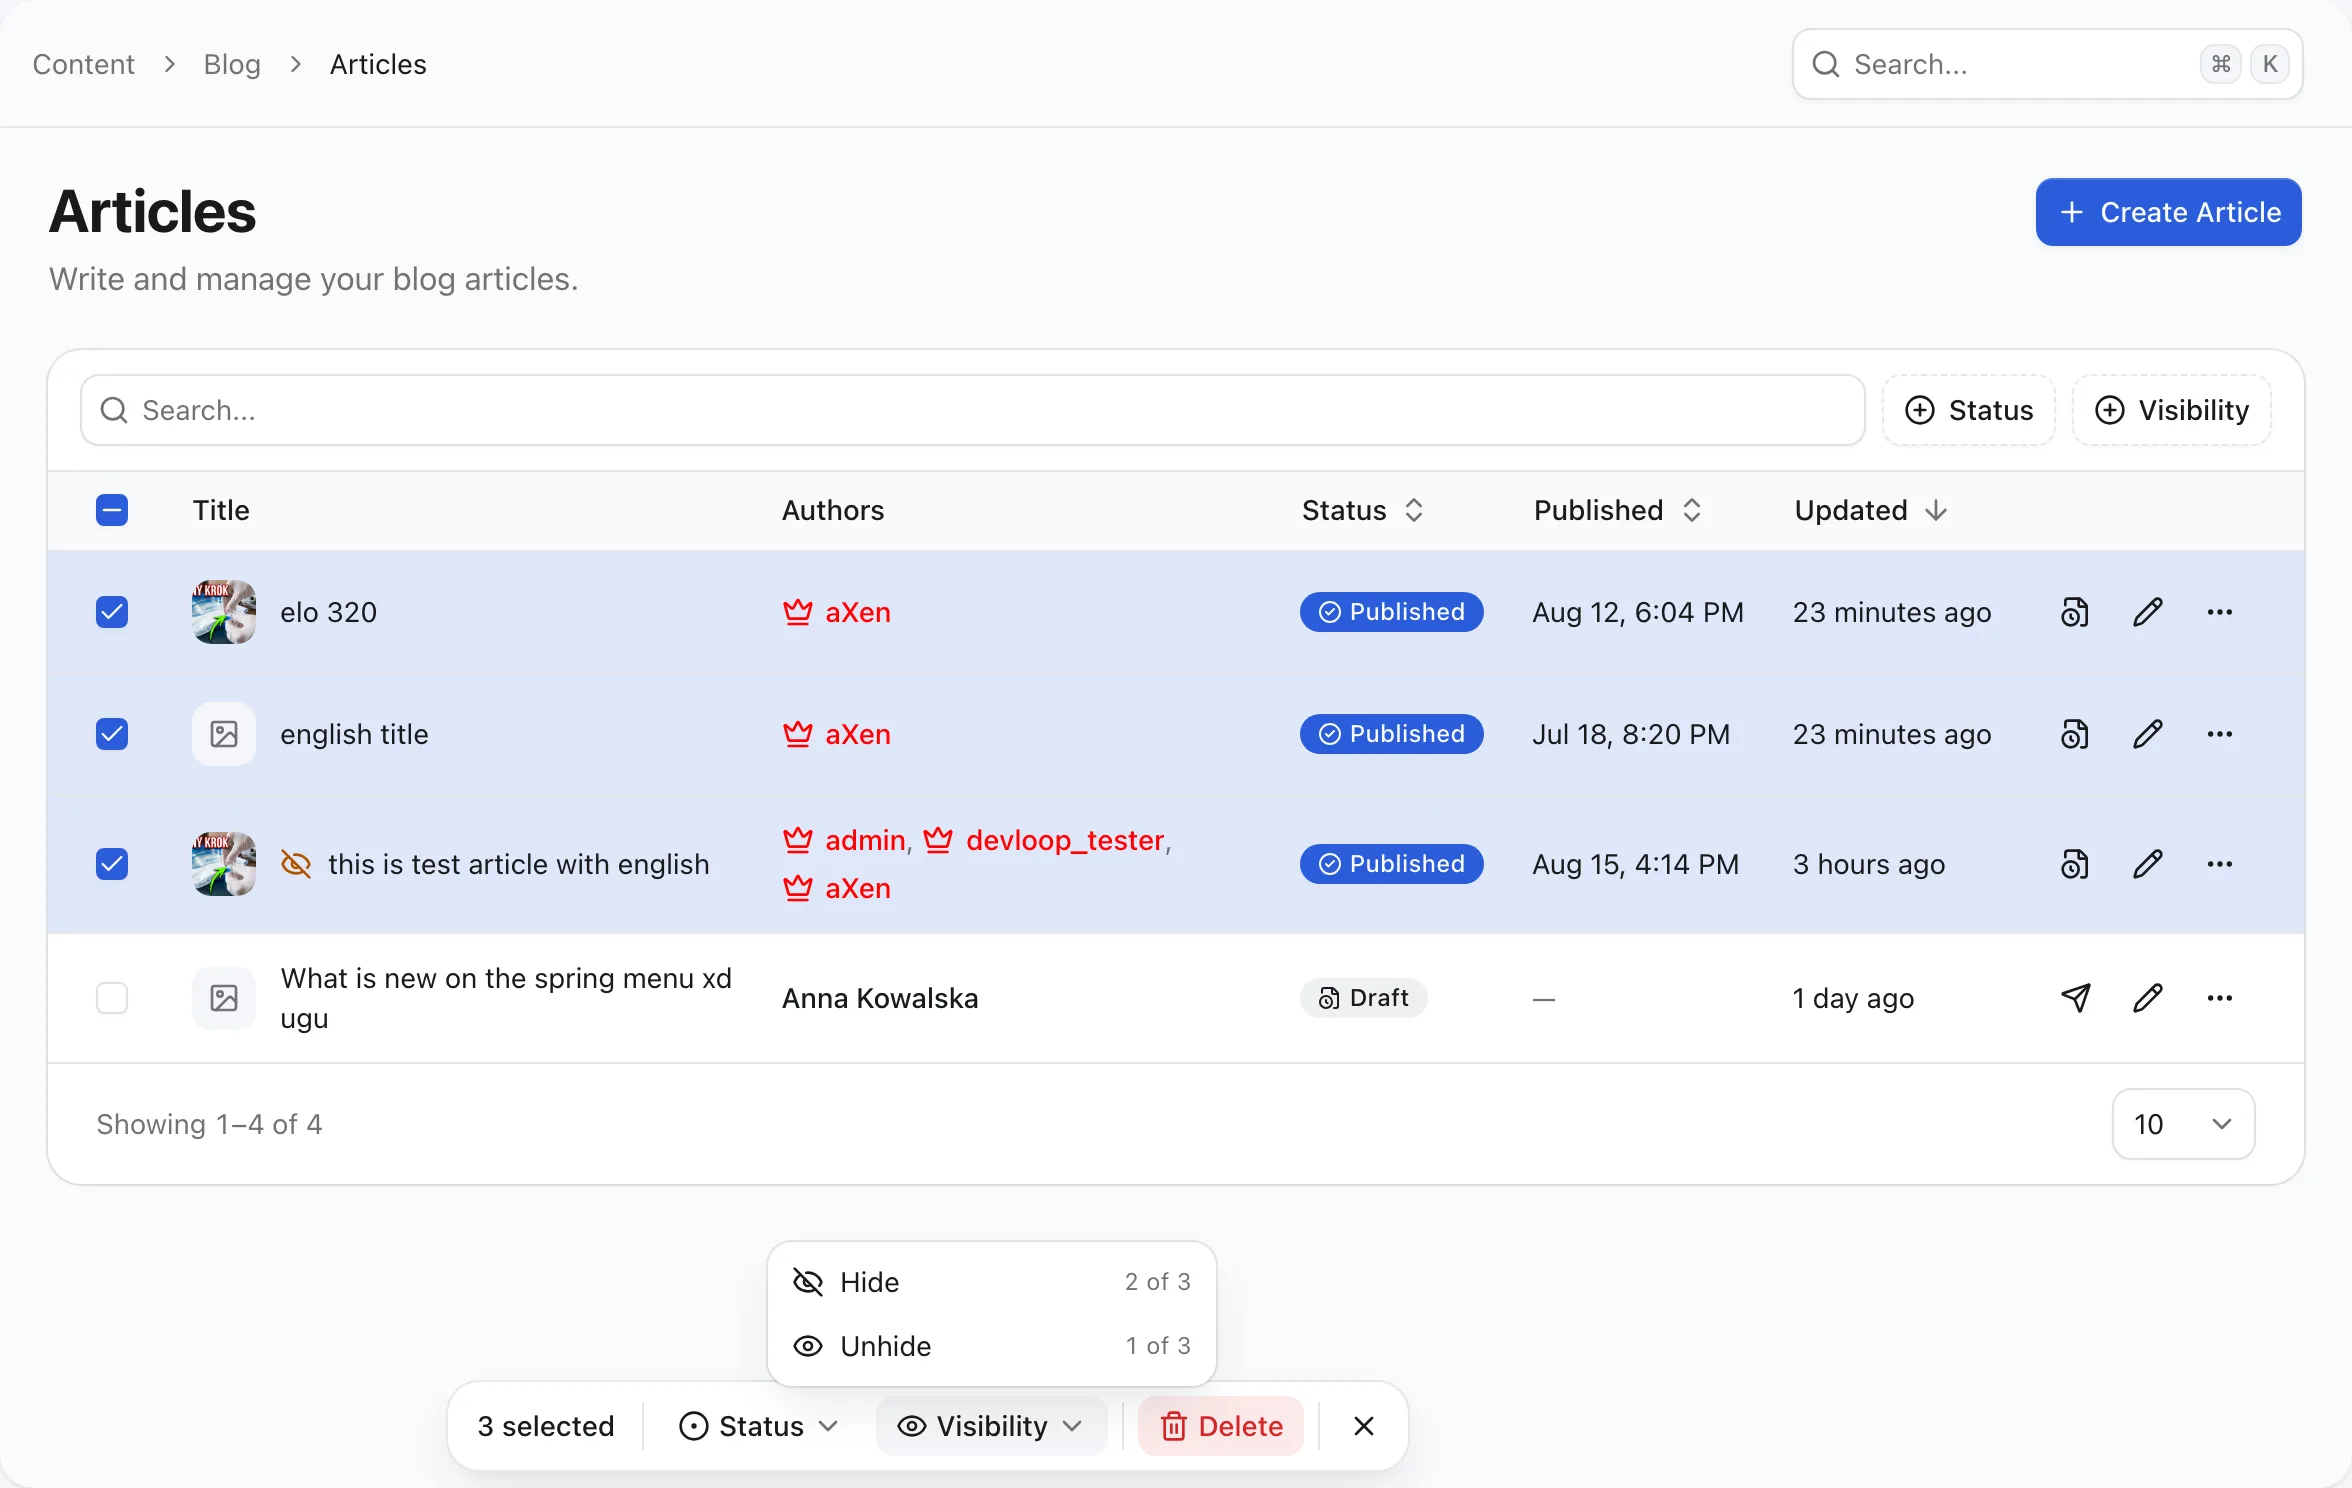Edit the elo 320 article with the pencil icon
The width and height of the screenshot is (2352, 1488).
[x=2147, y=612]
